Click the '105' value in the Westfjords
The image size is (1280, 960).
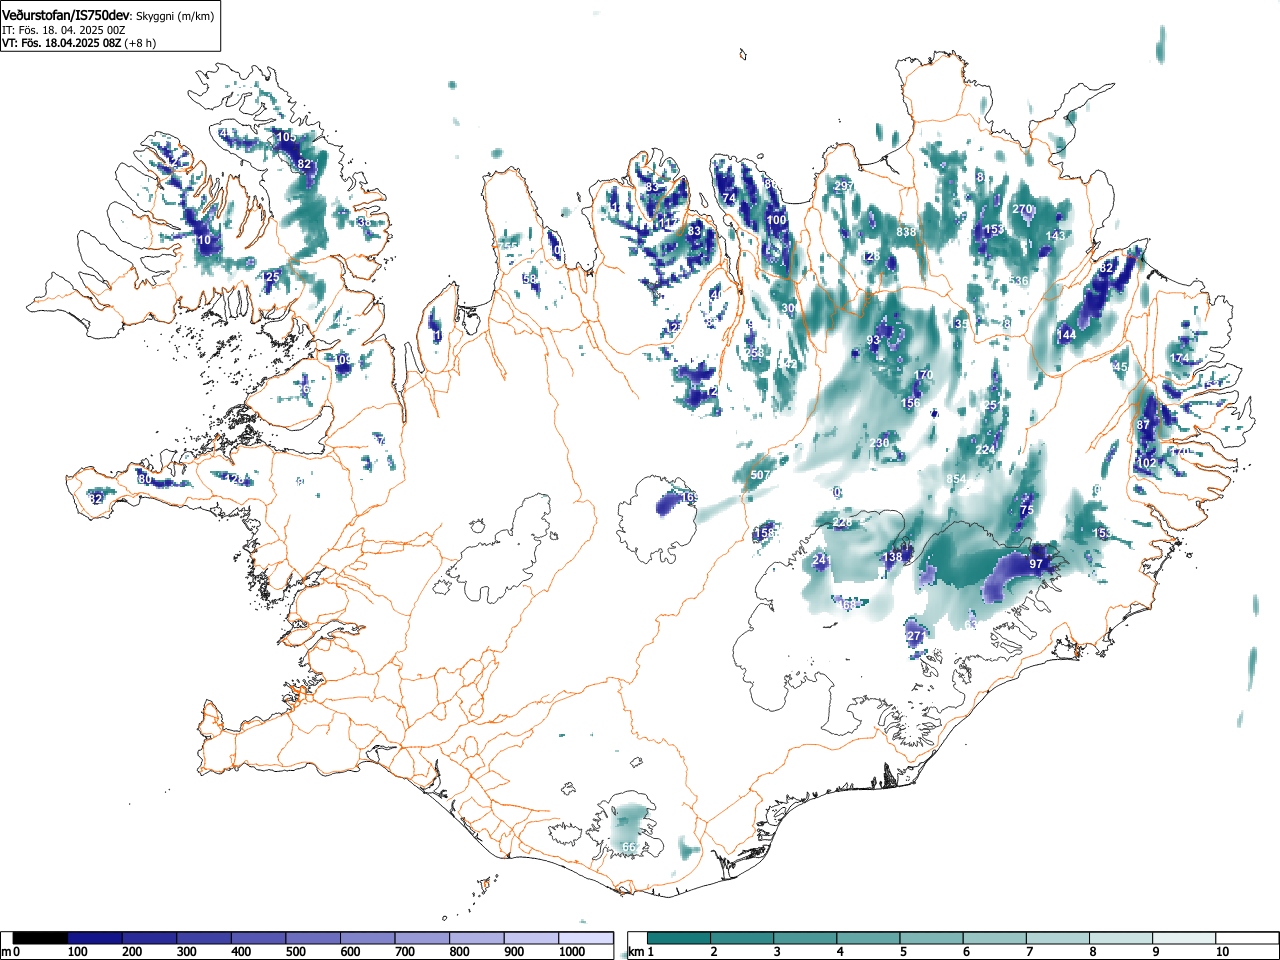(287, 137)
